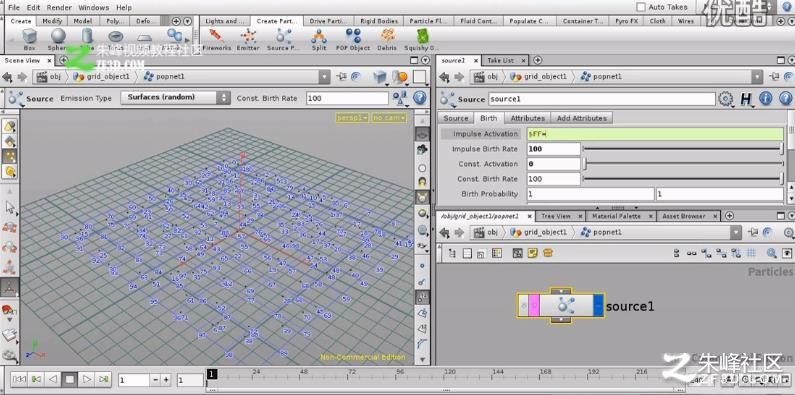Switch to the Tree View pane tab
Image resolution: width=795 pixels, height=395 pixels.
(x=556, y=216)
